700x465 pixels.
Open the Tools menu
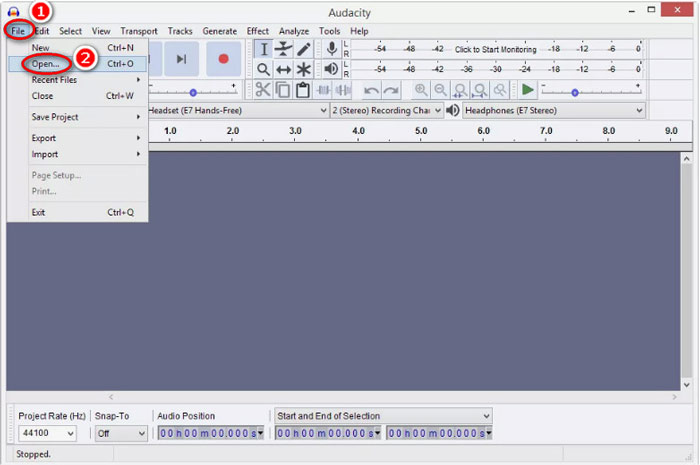pyautogui.click(x=329, y=31)
